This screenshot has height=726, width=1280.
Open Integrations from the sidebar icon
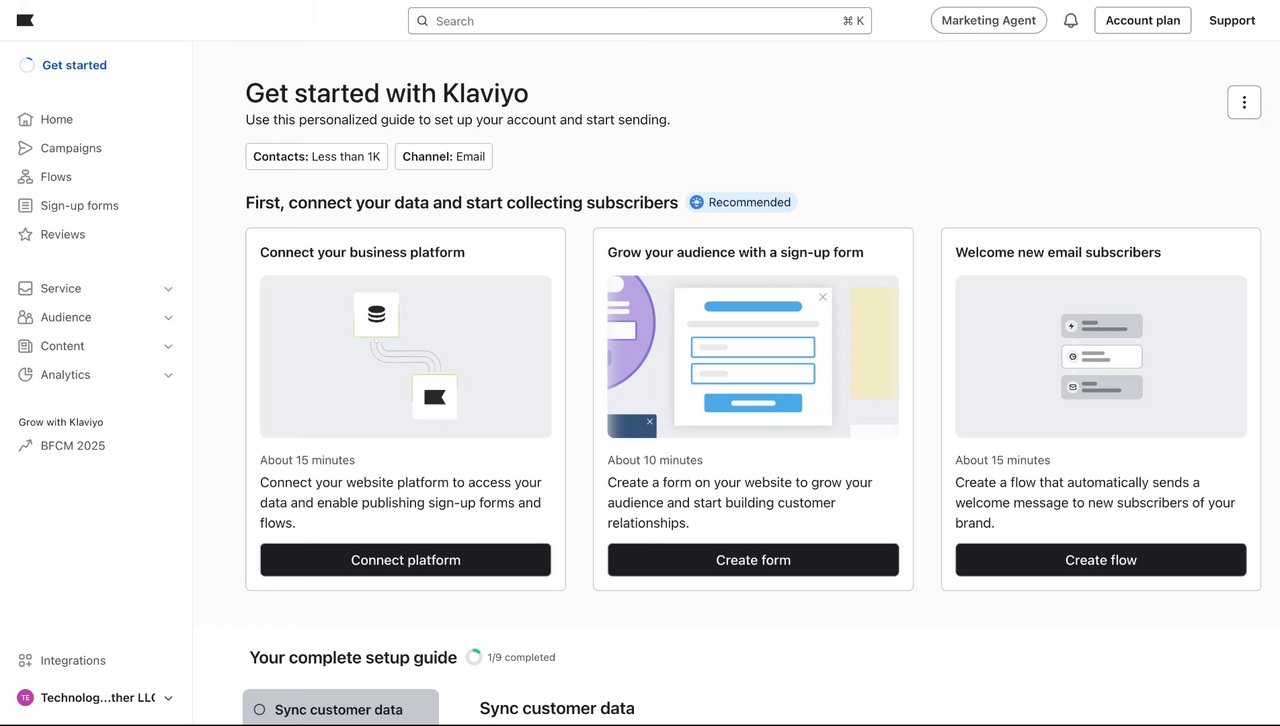26,661
